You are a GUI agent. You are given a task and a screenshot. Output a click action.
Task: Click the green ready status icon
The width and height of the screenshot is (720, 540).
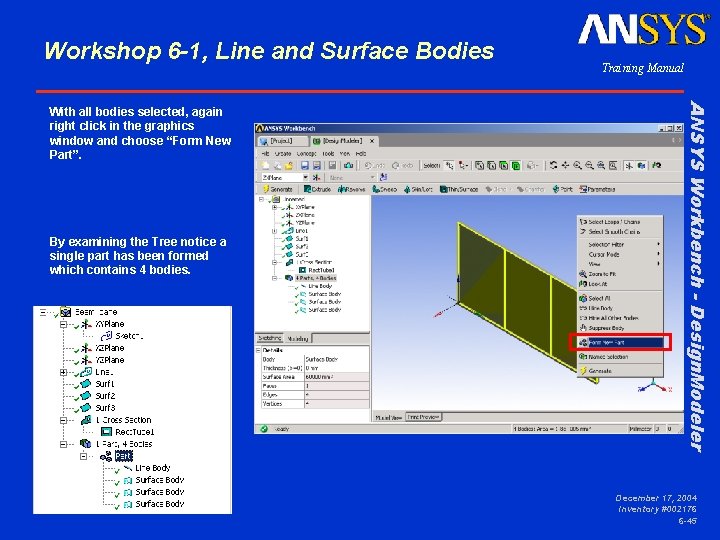point(264,429)
